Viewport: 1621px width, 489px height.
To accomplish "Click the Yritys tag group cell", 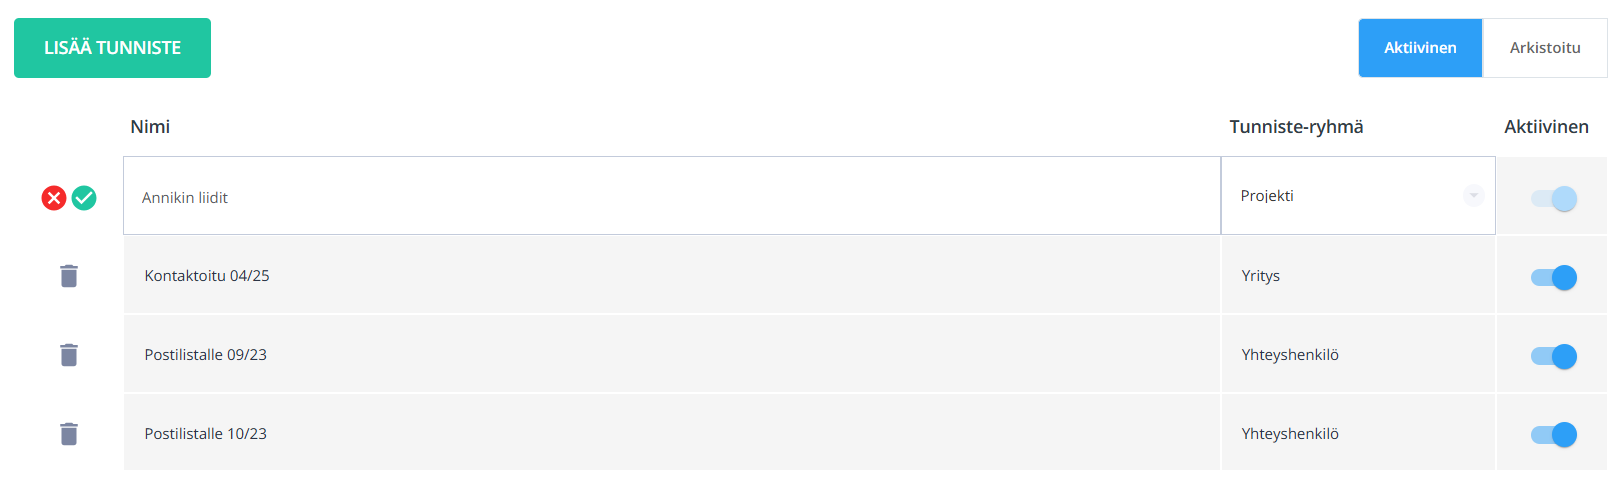I will pos(1358,276).
